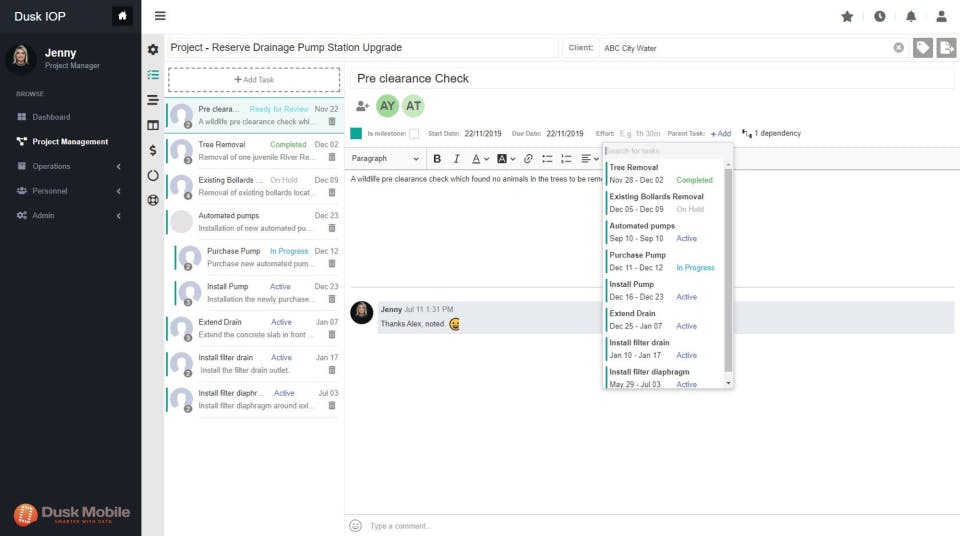
Task: Open the favorites star icon
Action: click(847, 17)
